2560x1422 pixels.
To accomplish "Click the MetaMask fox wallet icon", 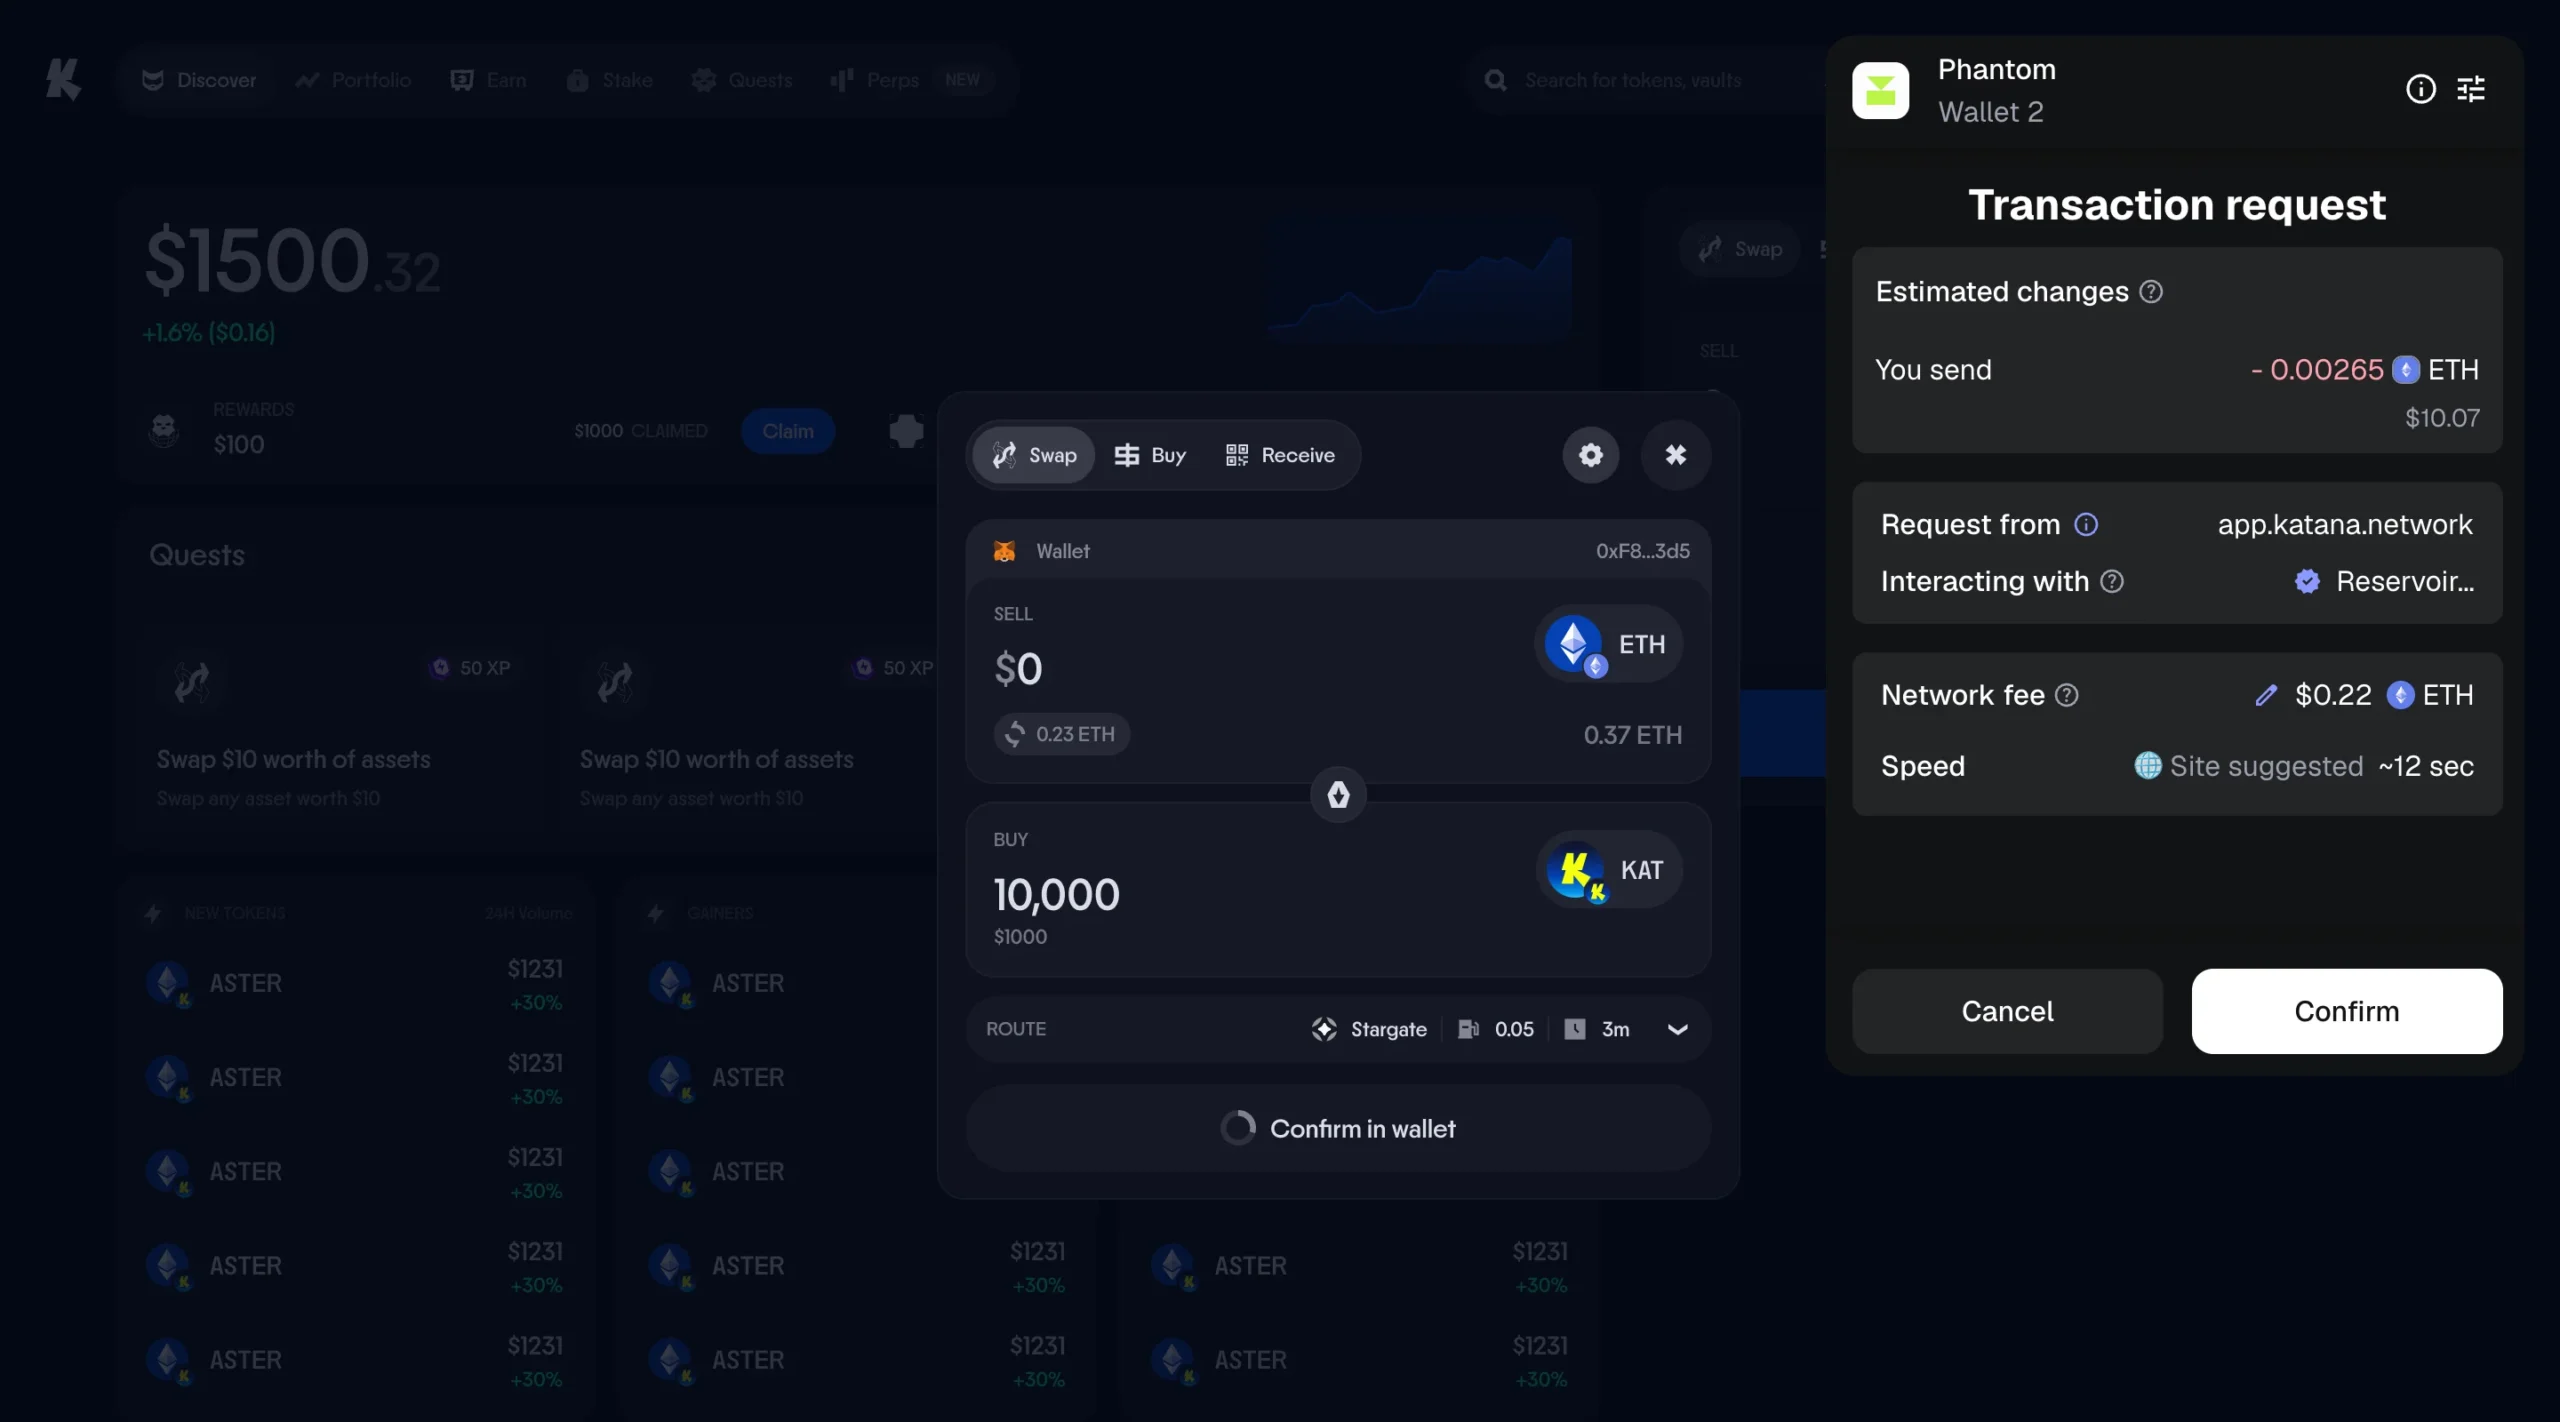I will click(1004, 551).
